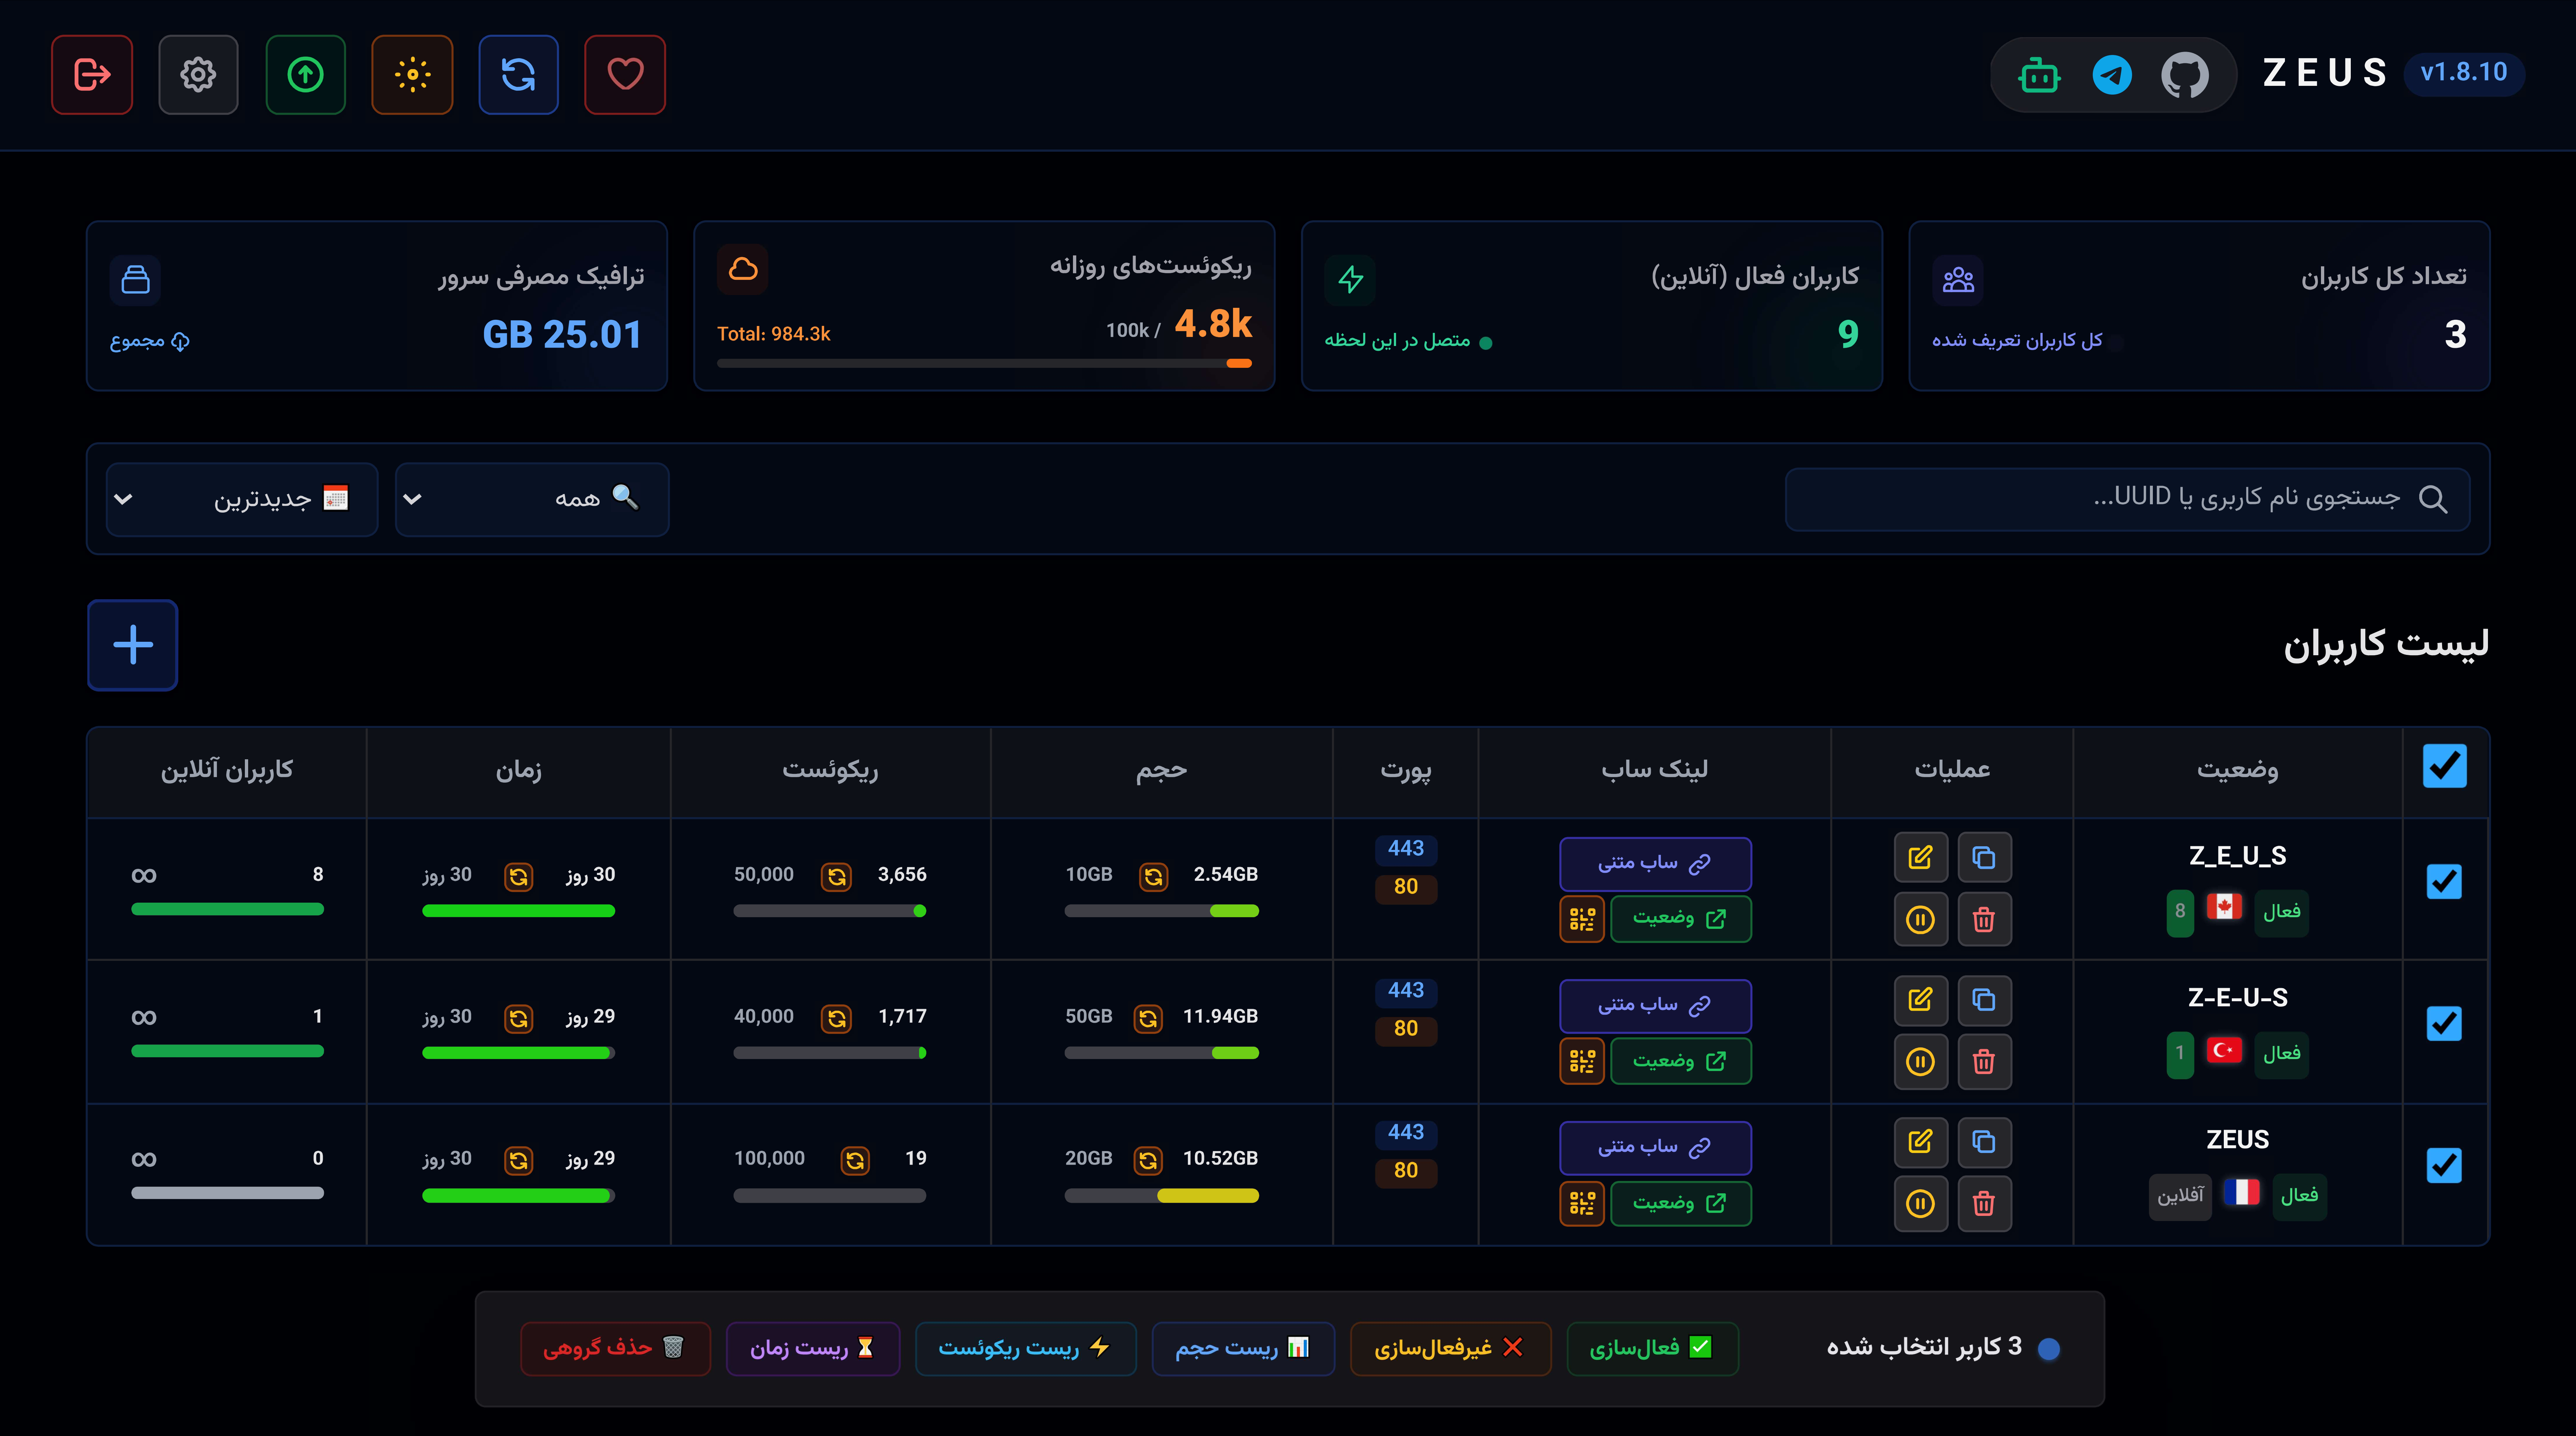
Task: Add a new user with plus button
Action: tap(133, 645)
